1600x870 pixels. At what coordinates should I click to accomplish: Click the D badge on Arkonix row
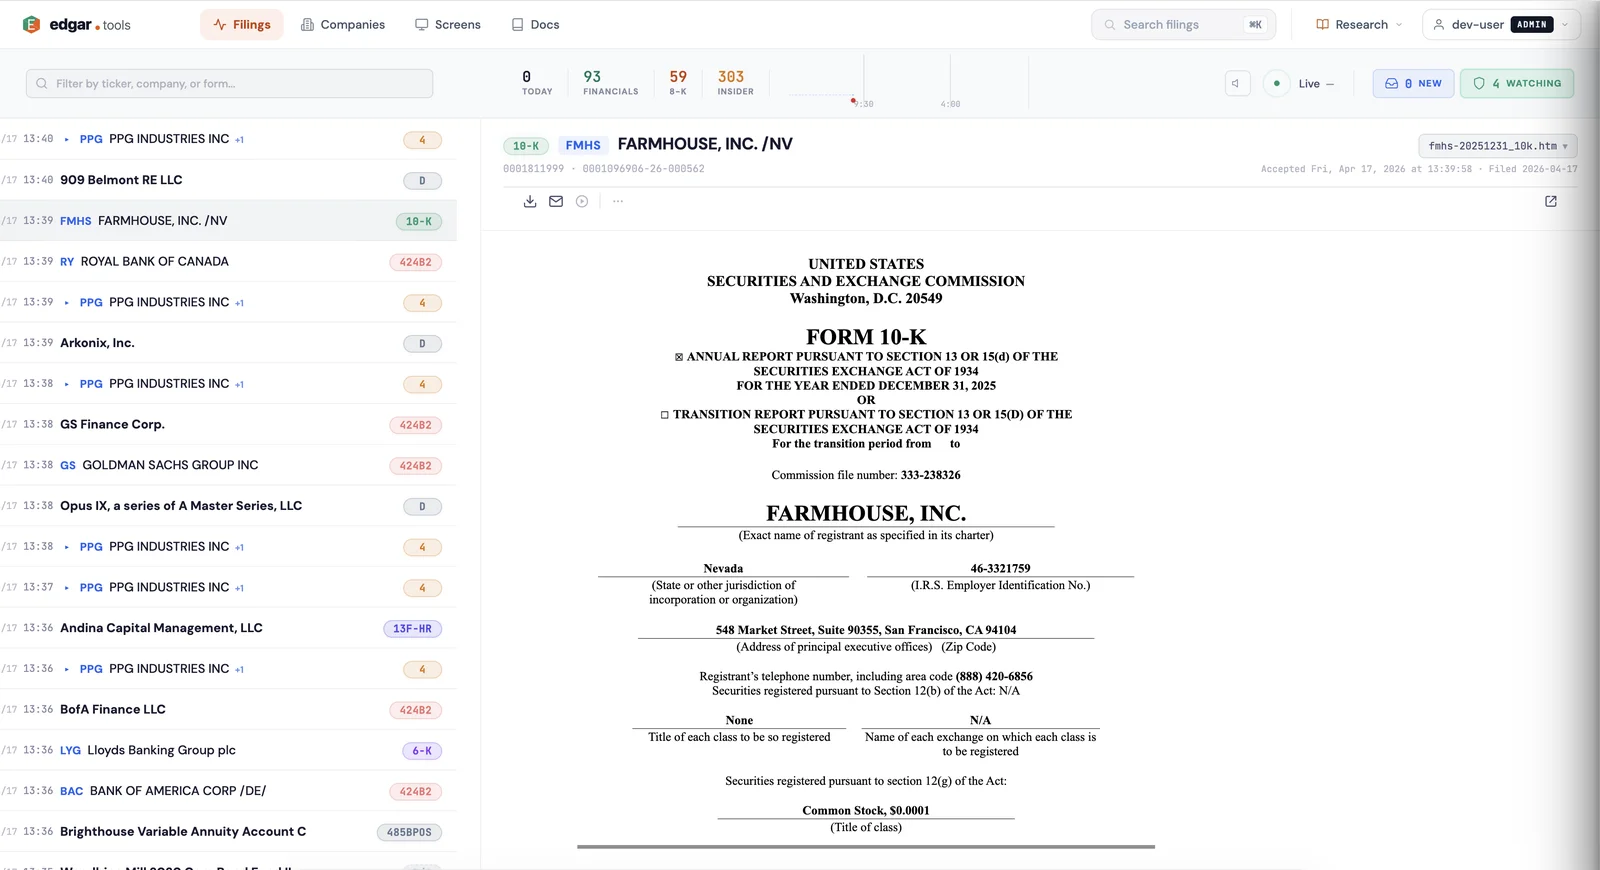422,344
